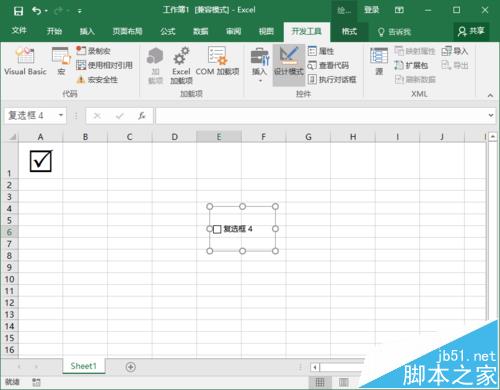The width and height of the screenshot is (500, 390).
Task: Open Excel Add-ins (Excel 加载项)
Action: [181, 65]
